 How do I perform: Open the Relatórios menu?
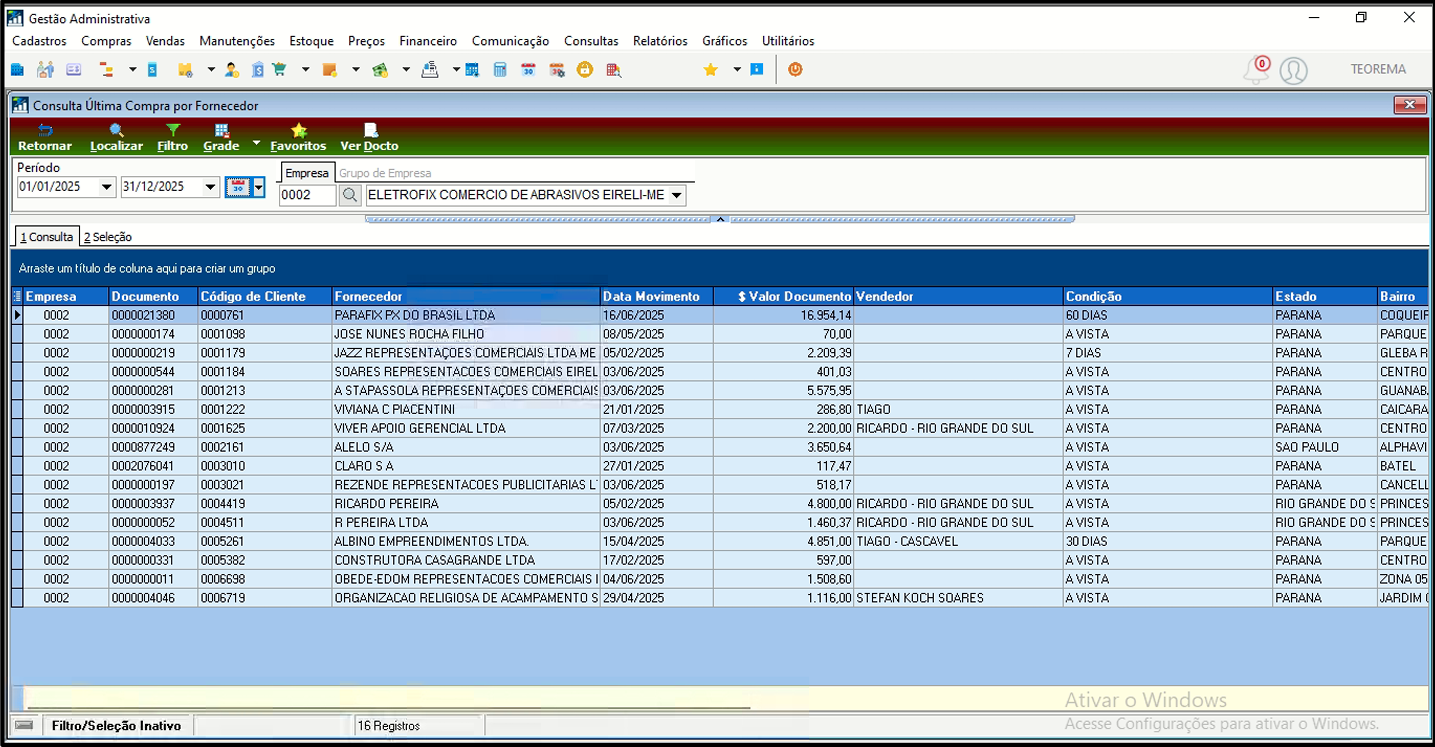point(660,41)
